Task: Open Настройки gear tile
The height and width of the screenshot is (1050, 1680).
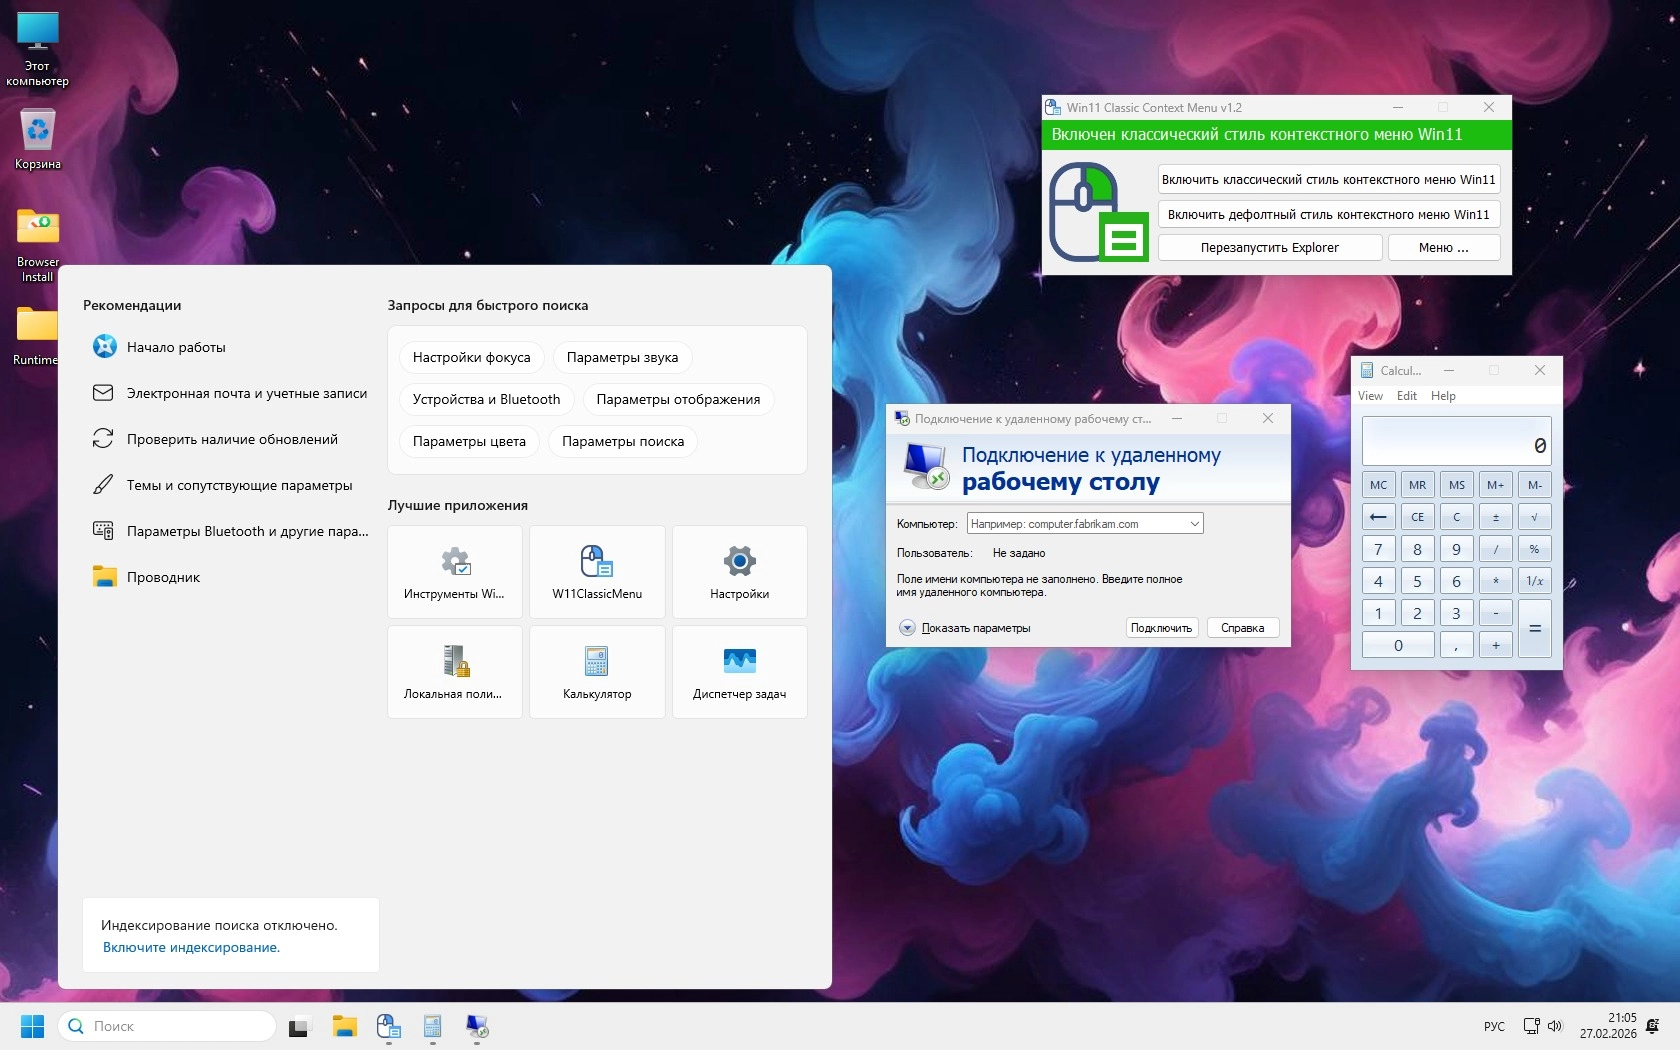Action: coord(739,572)
